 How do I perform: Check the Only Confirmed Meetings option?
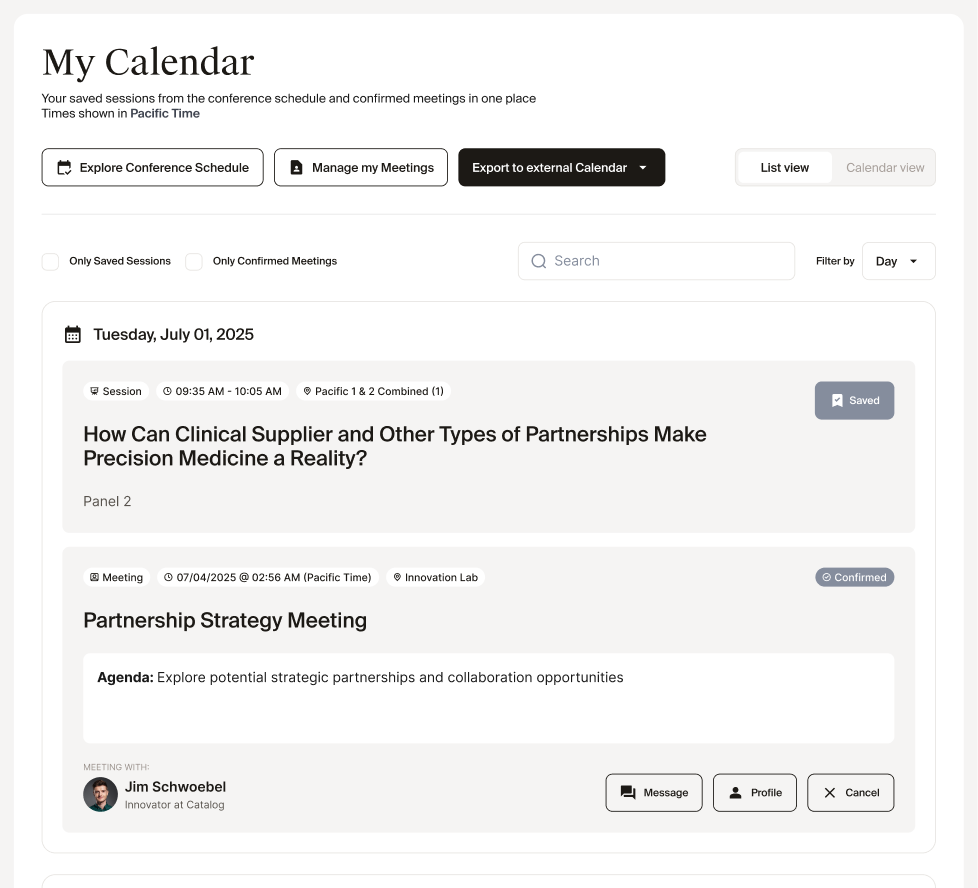coord(194,261)
